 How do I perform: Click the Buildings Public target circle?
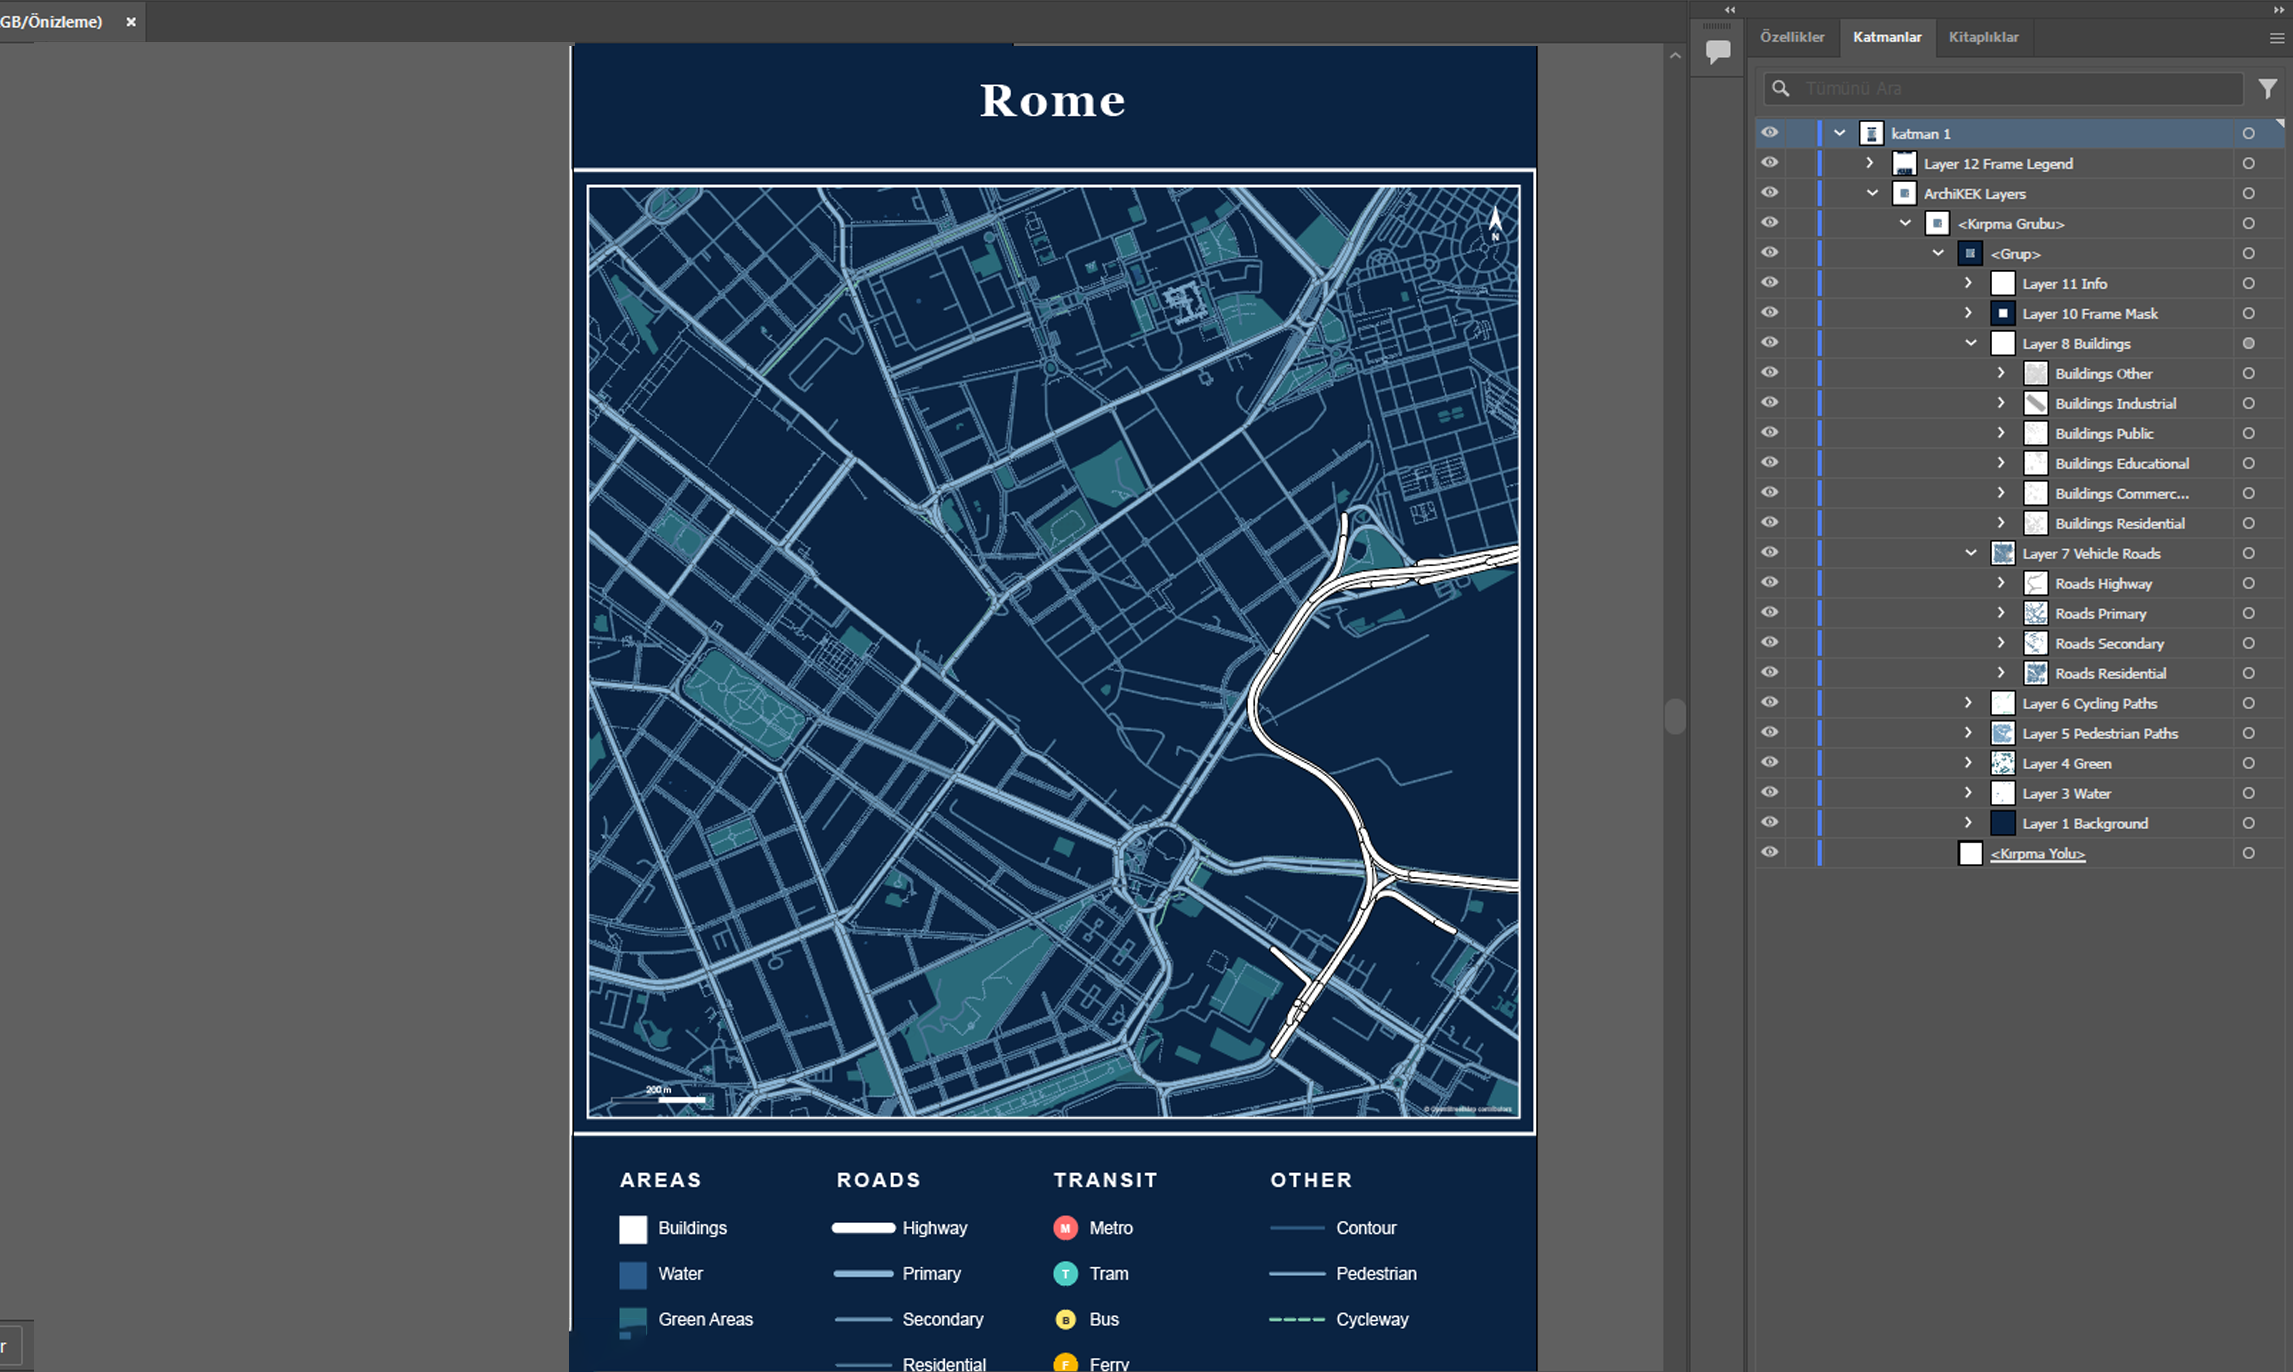(2249, 432)
